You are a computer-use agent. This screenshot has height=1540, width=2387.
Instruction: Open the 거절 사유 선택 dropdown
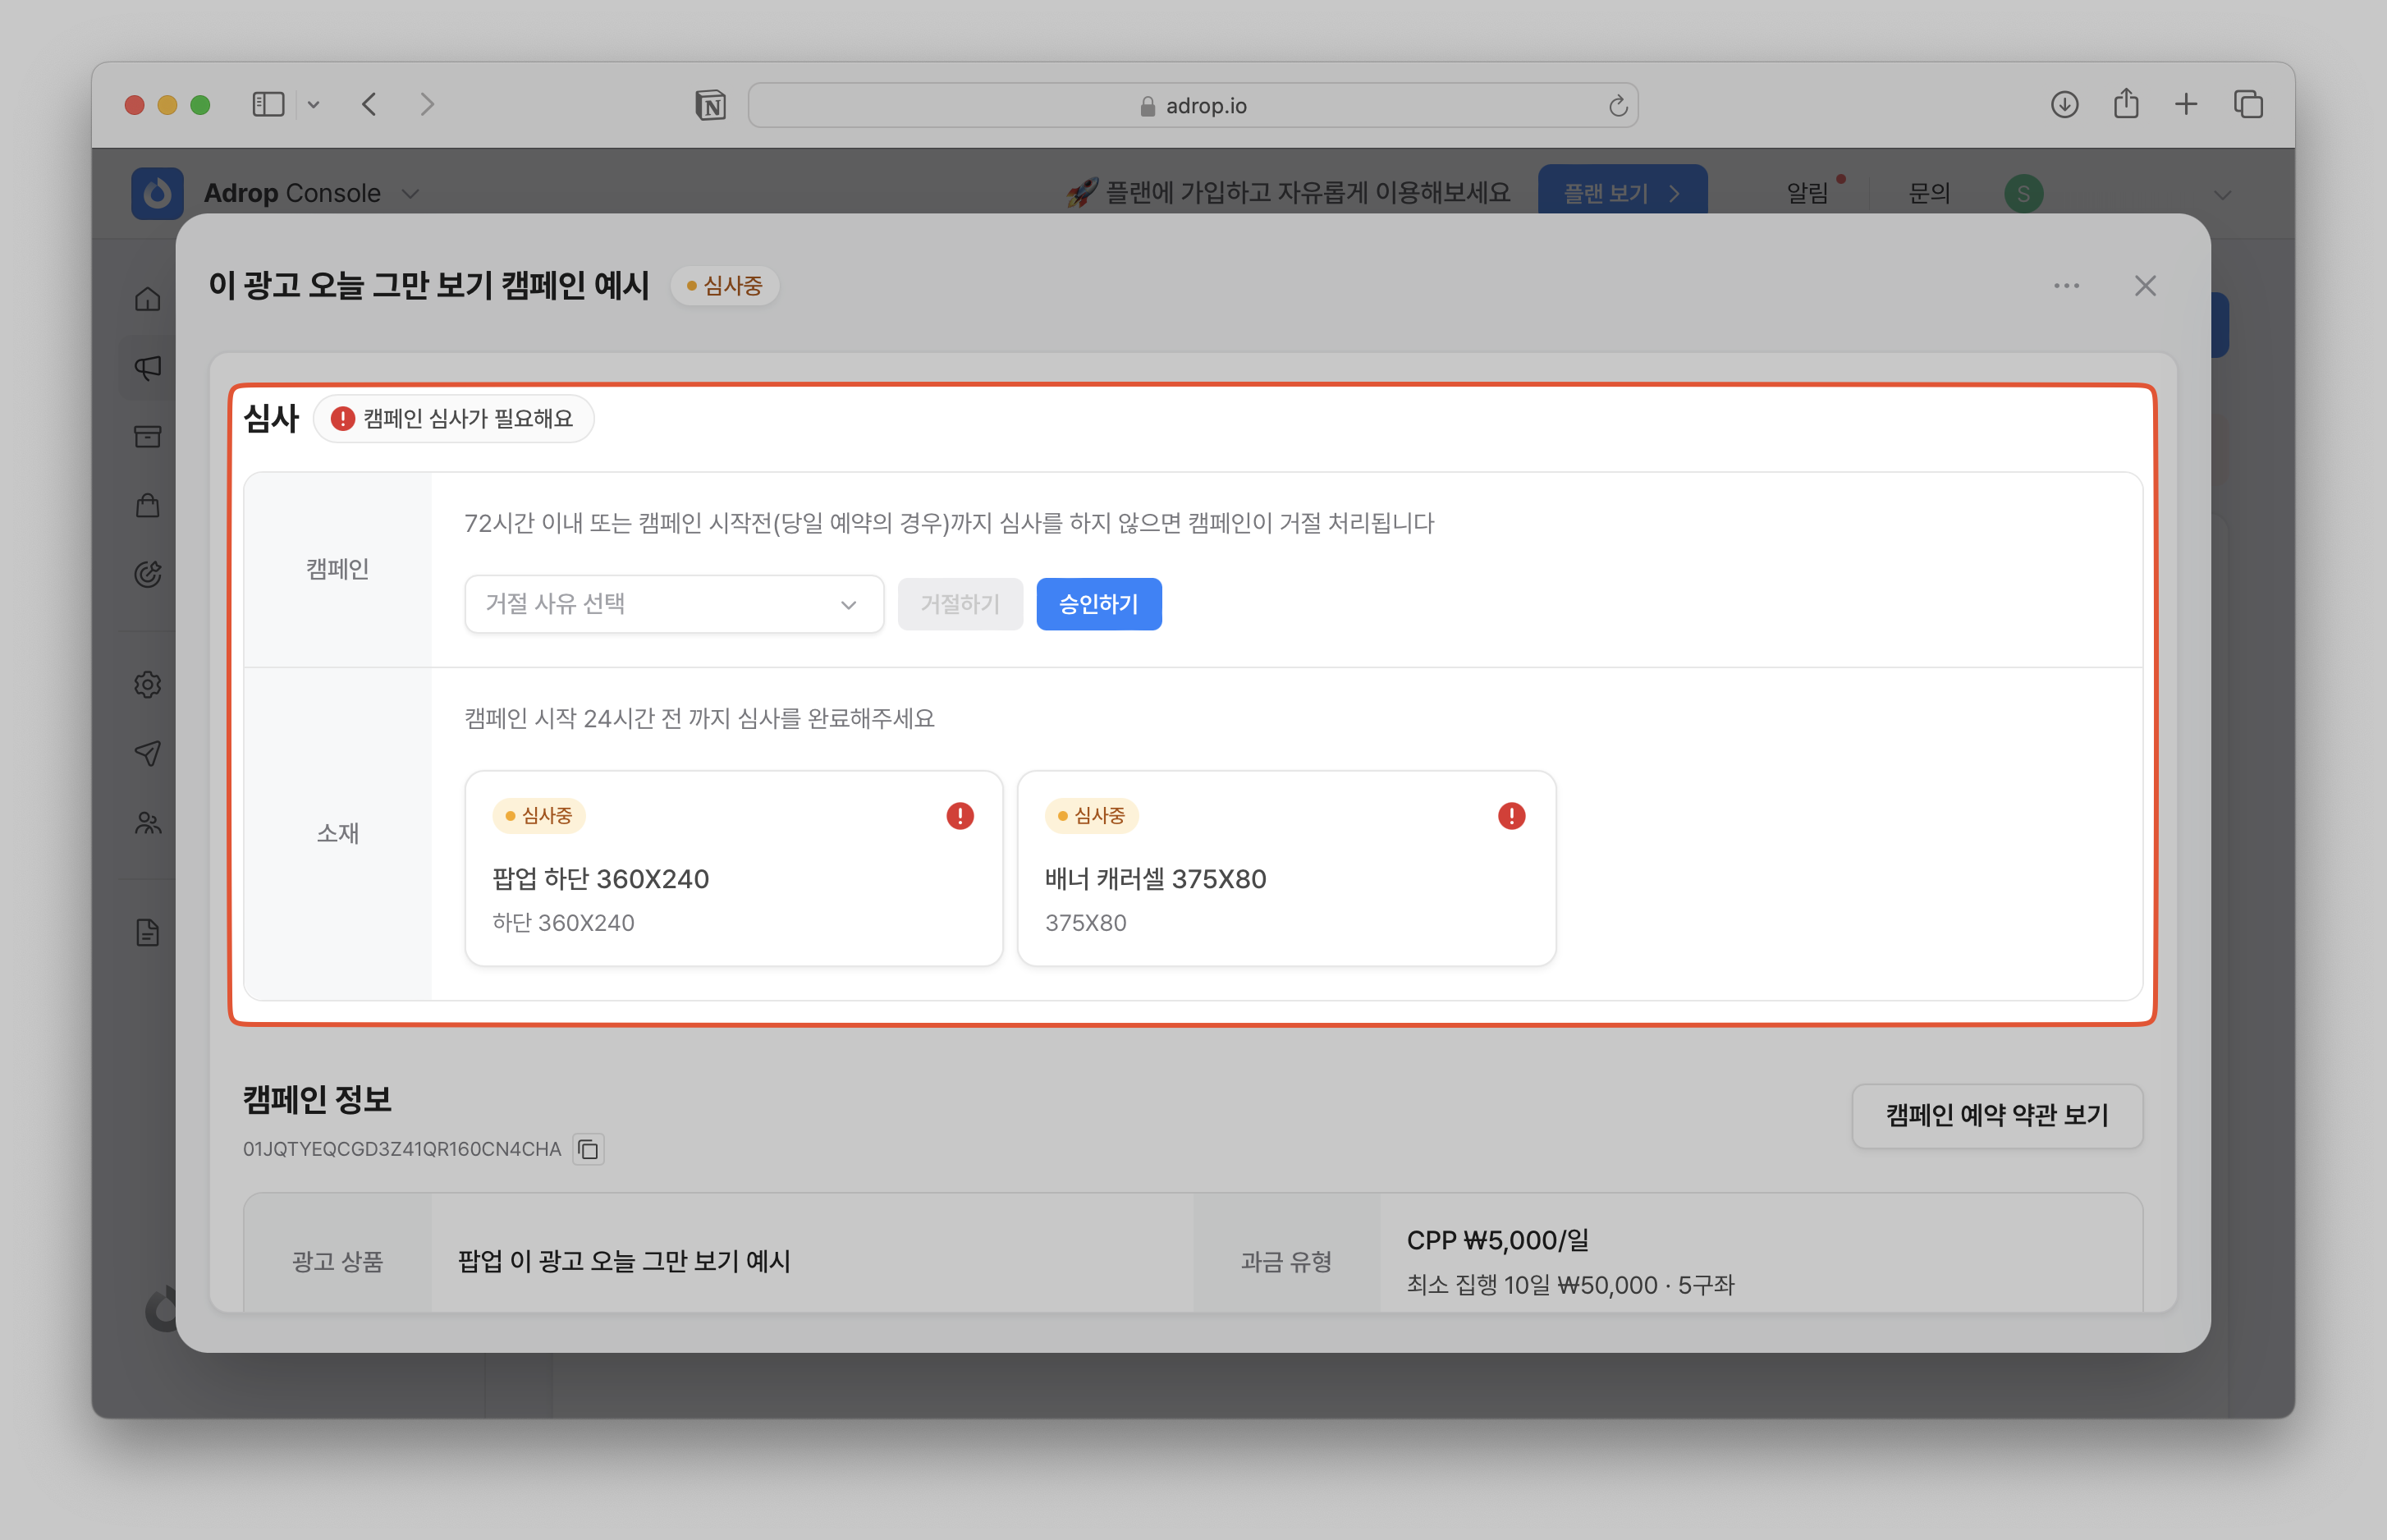[674, 604]
